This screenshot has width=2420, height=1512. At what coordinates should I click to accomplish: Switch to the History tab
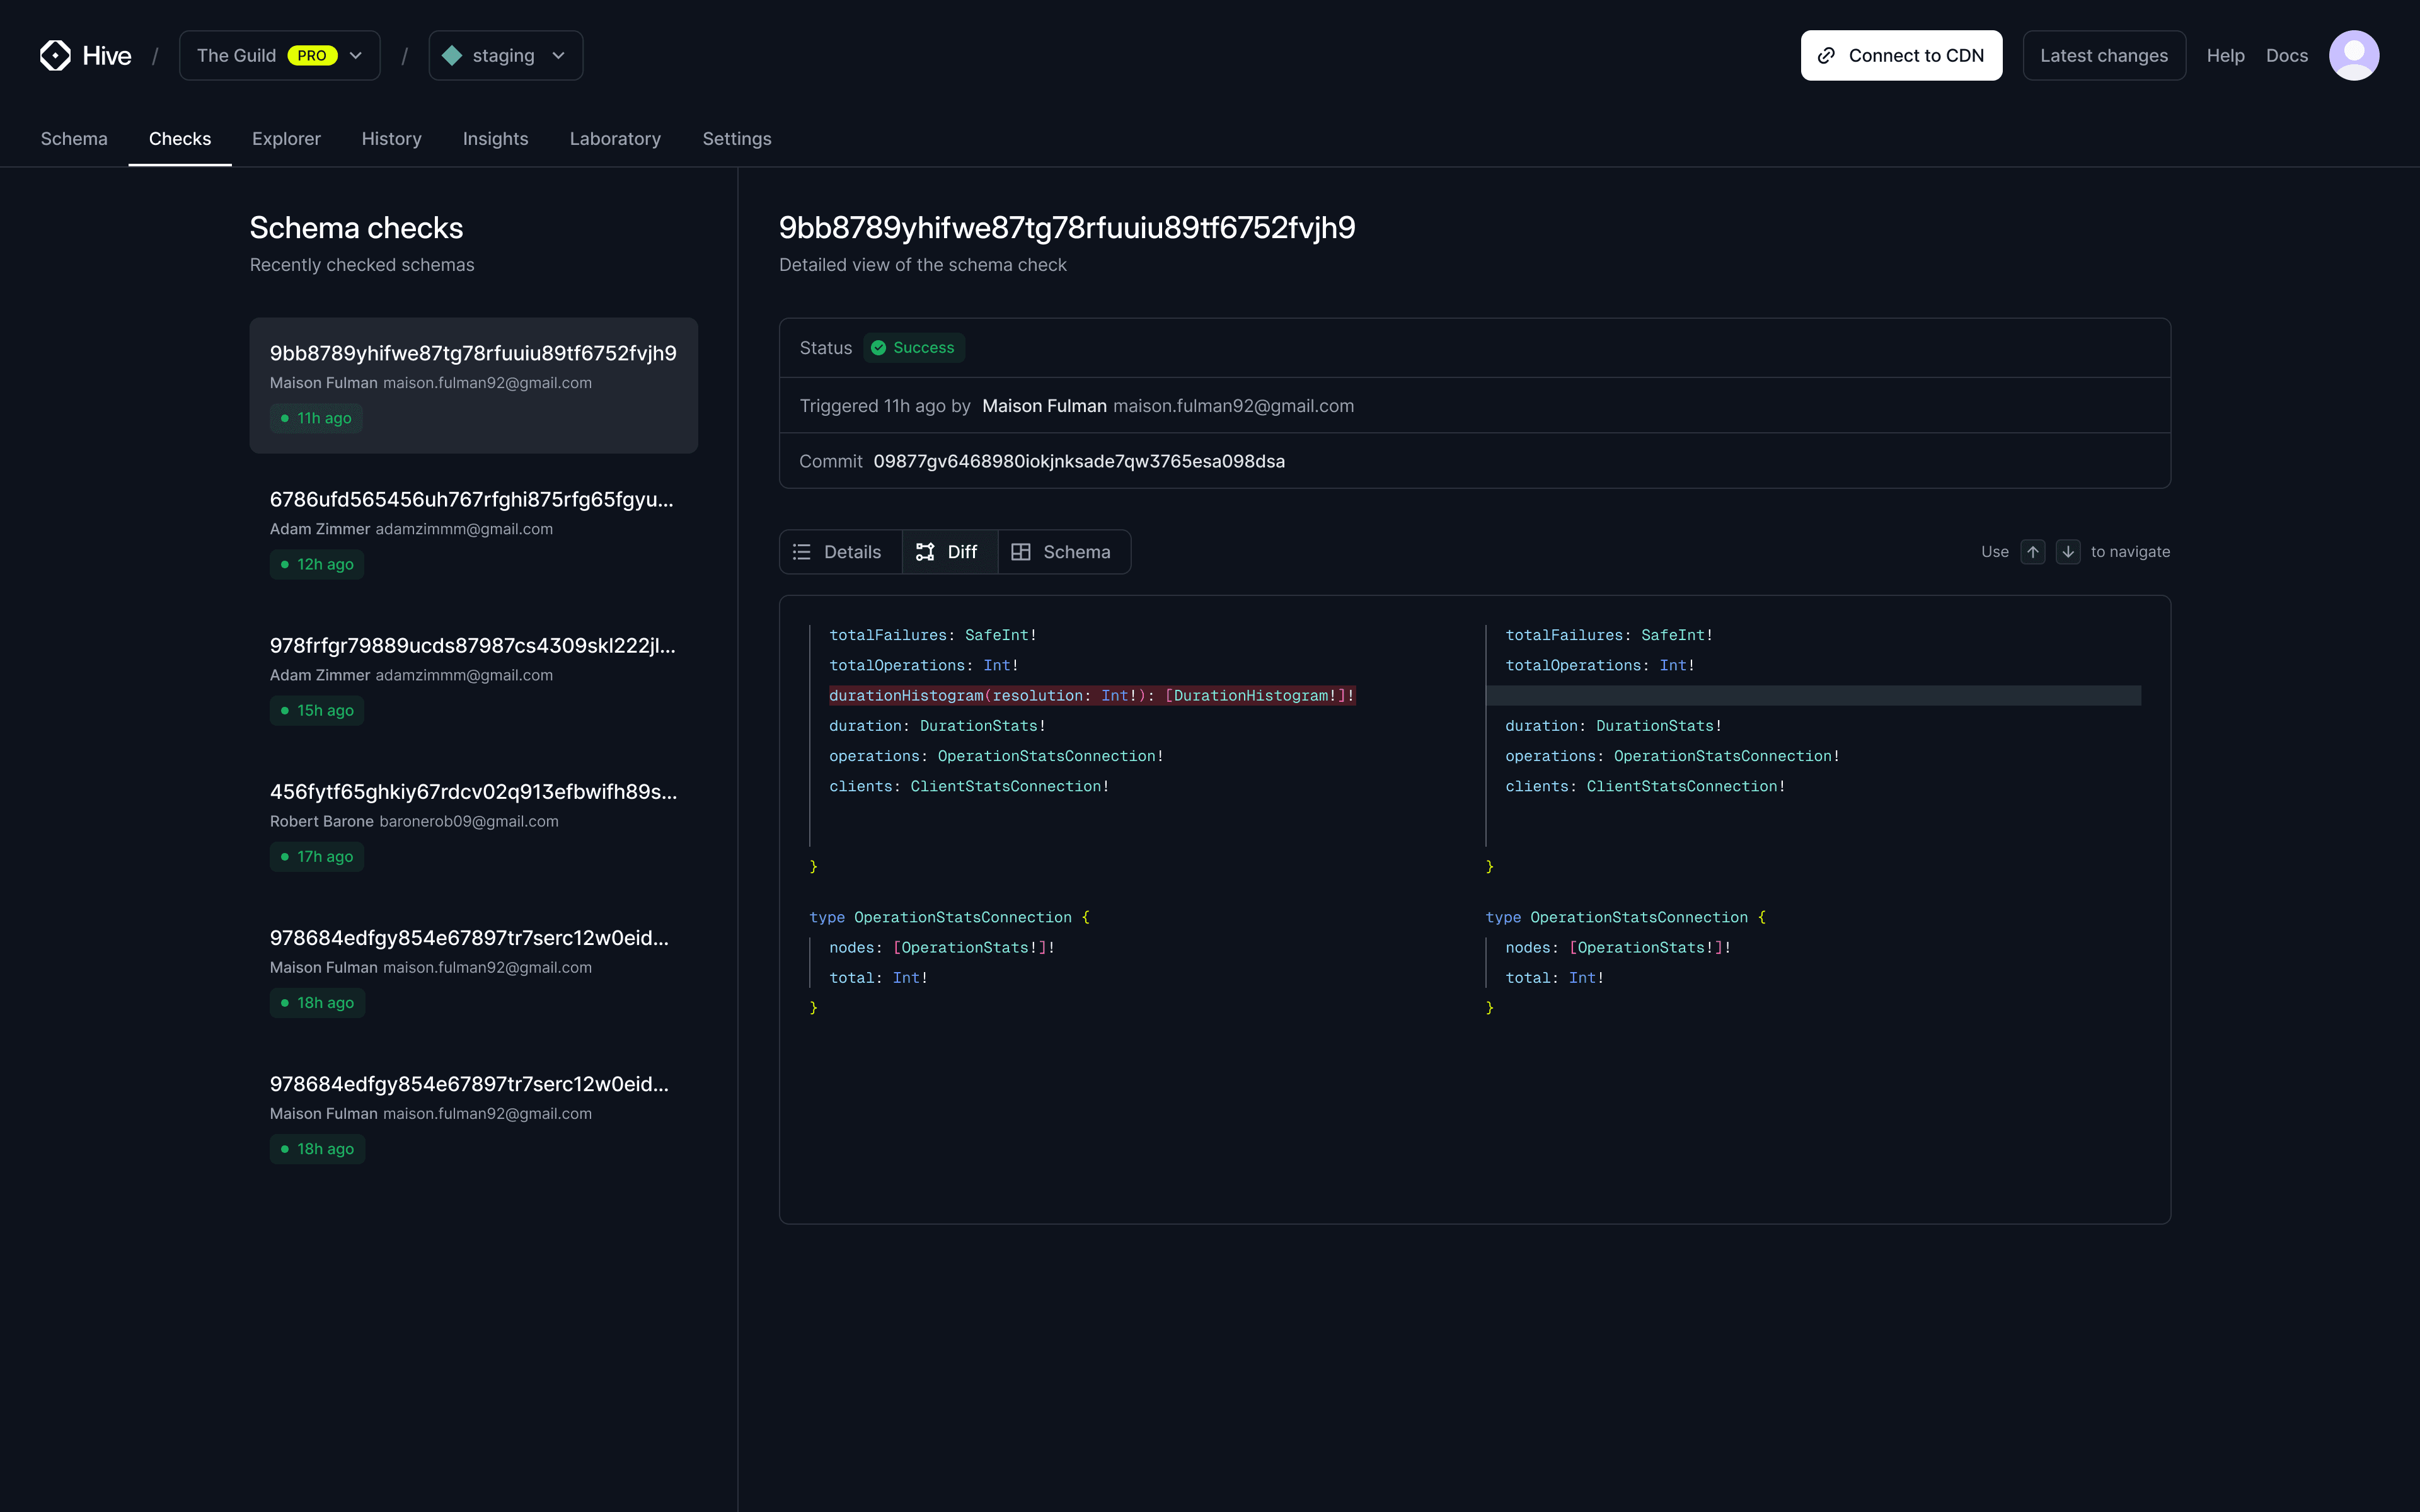[x=391, y=139]
